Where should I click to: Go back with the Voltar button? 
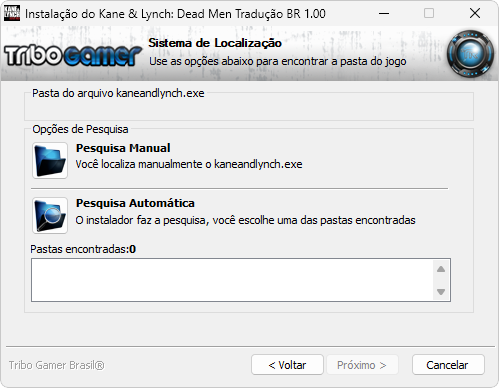(287, 365)
